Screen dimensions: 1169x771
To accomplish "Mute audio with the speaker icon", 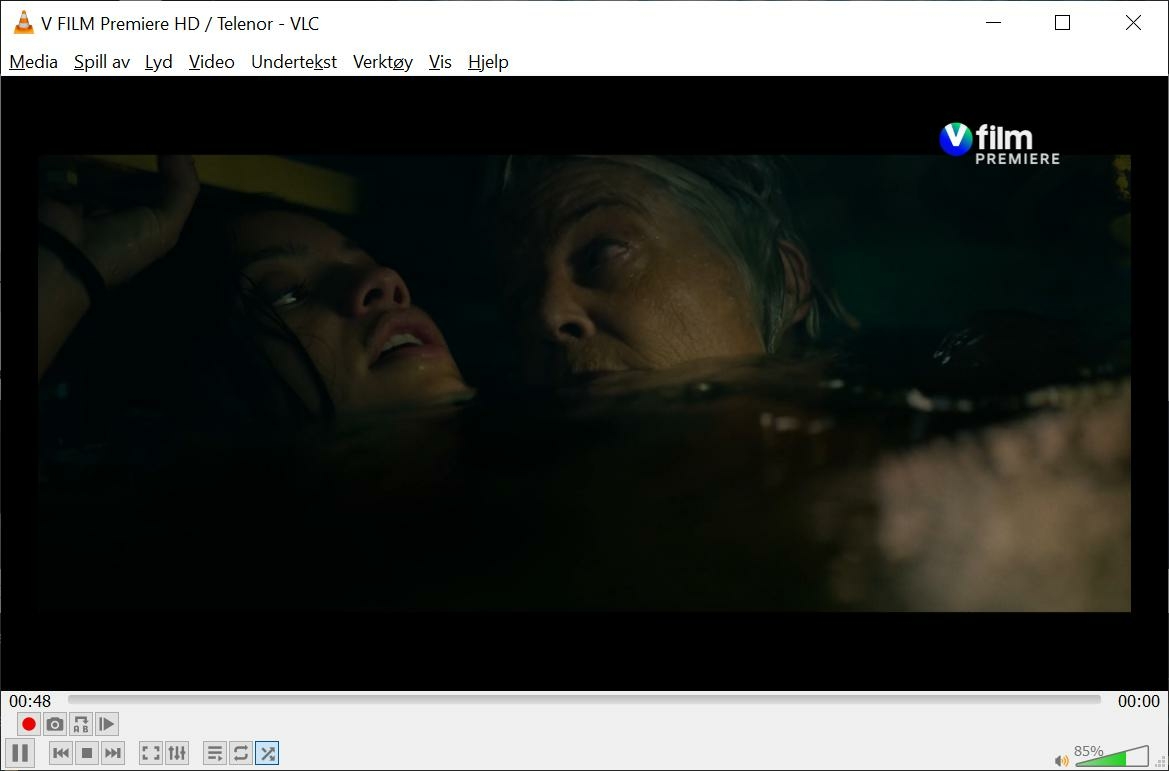I will point(1062,761).
